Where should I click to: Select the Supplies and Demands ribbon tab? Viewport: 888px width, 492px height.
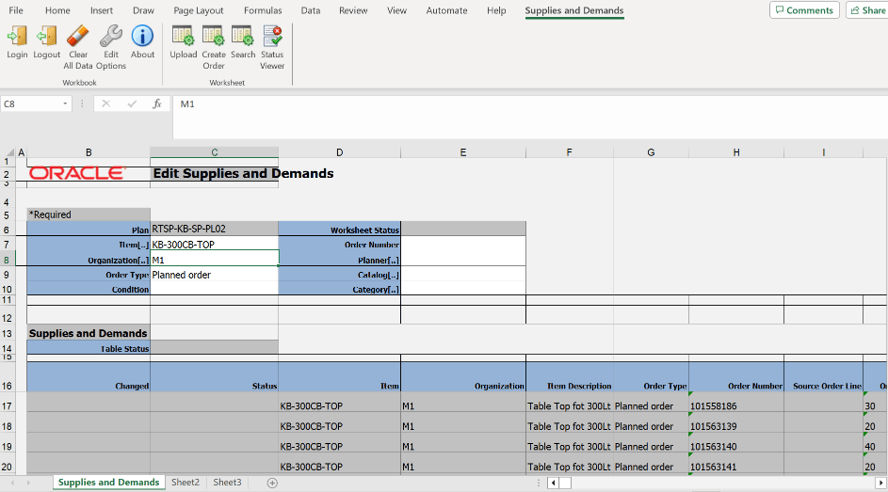pos(574,10)
